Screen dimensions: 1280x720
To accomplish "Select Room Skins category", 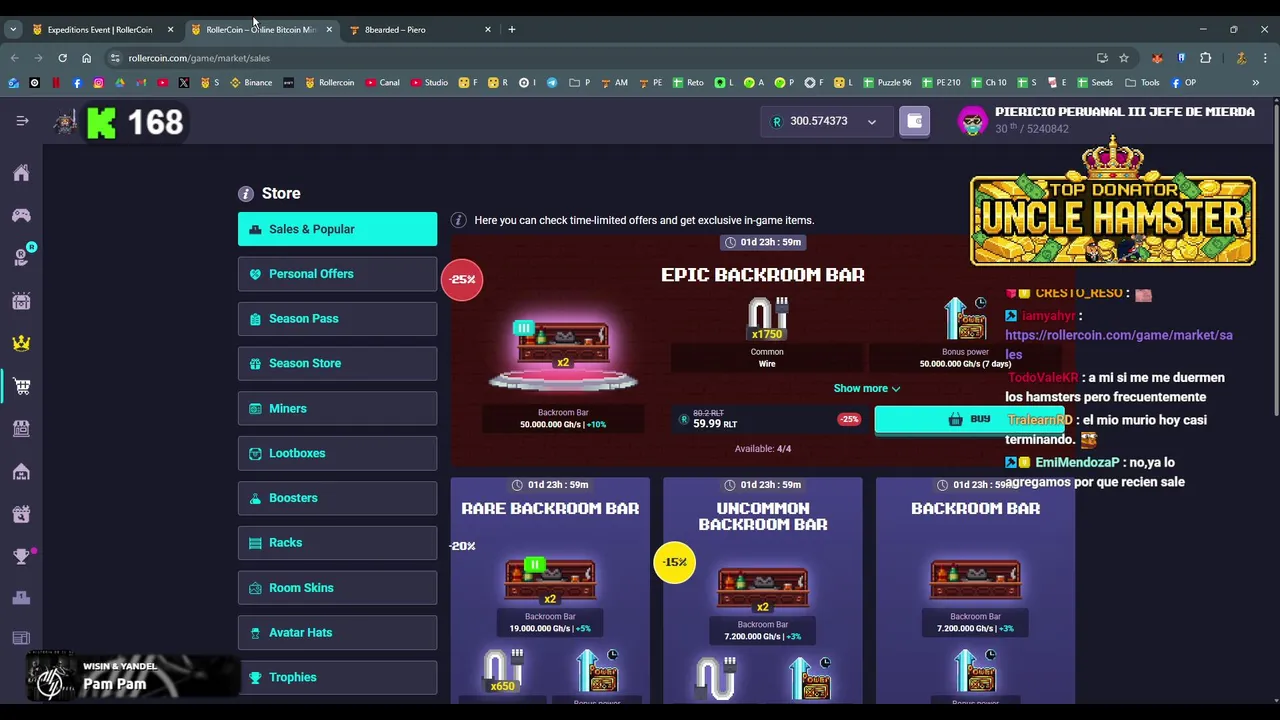I will [337, 588].
